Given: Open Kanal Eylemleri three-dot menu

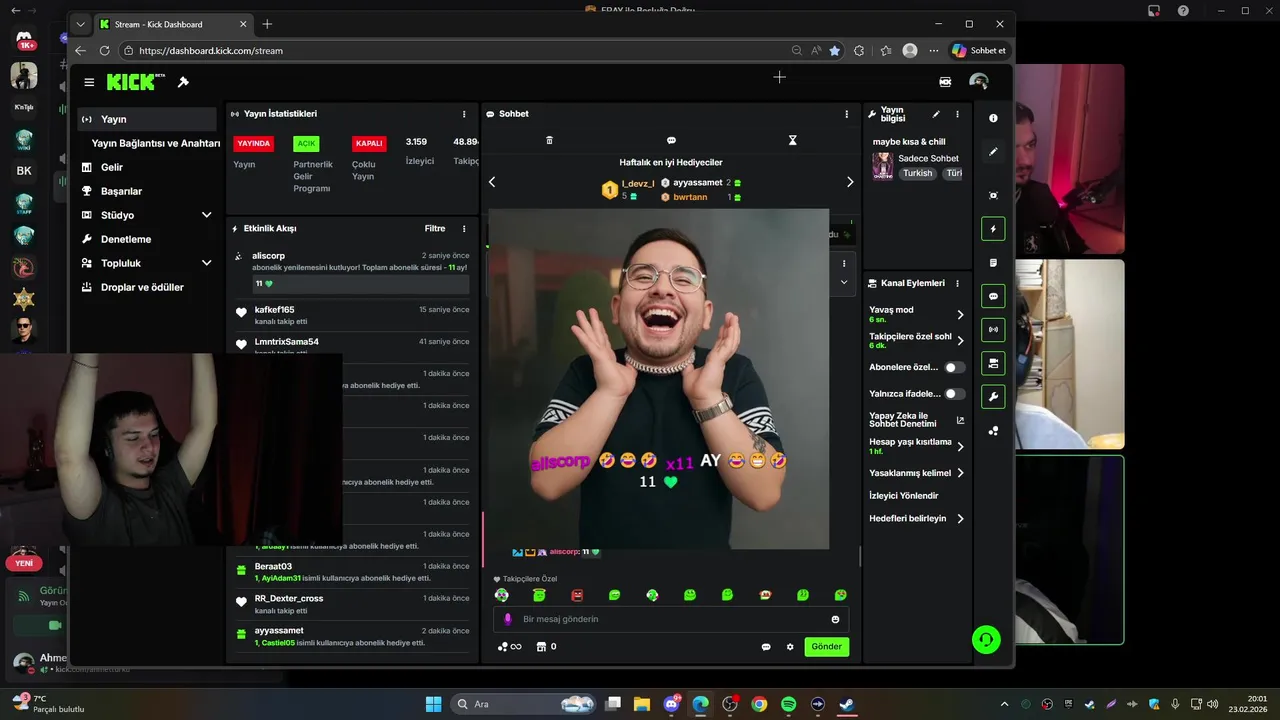Looking at the screenshot, I should [x=957, y=283].
